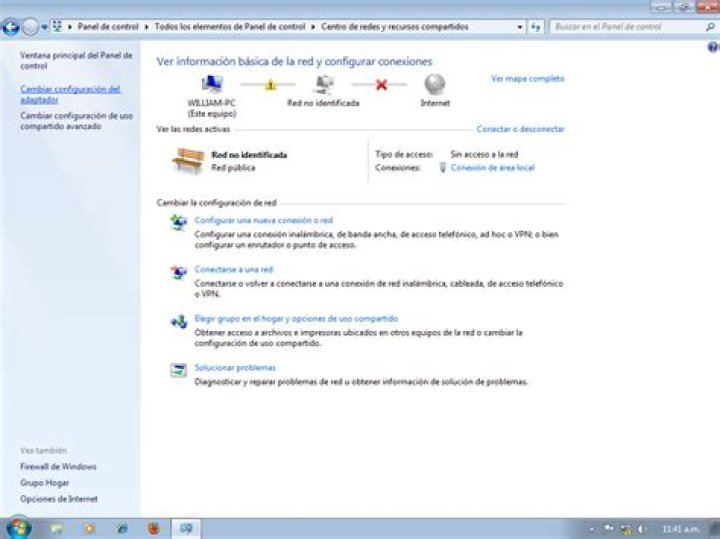Open the Firefox taskbar icon
Viewport: 720px width, 539px height.
coord(154,529)
